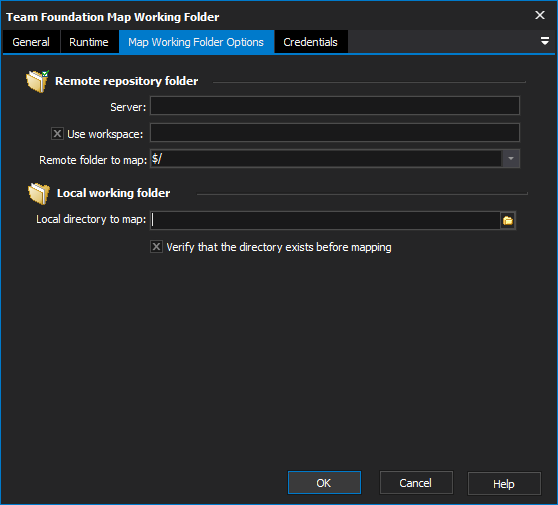Toggle the Use workspace checkbox
The image size is (558, 505).
pos(57,134)
